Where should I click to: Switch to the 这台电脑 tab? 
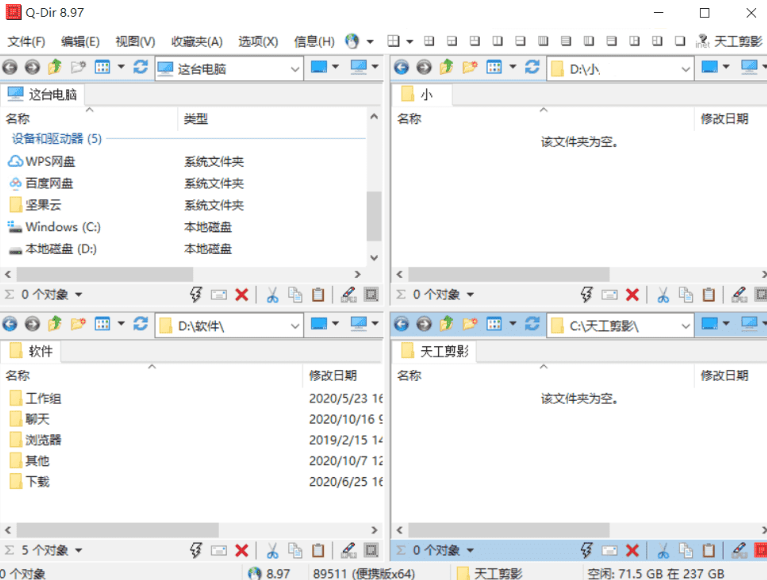point(43,94)
